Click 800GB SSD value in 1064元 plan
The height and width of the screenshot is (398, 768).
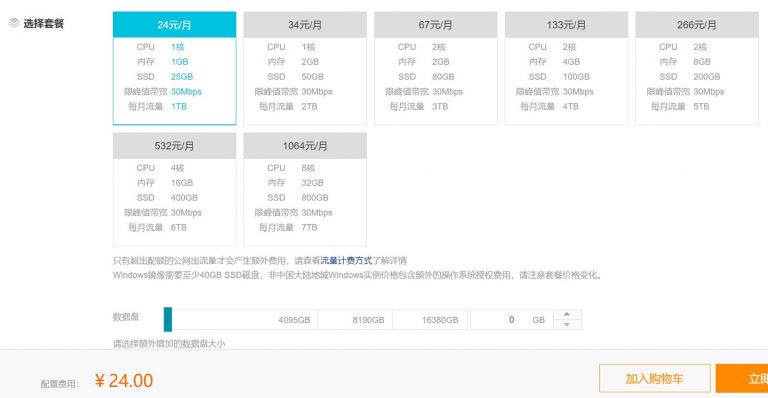[x=314, y=198]
